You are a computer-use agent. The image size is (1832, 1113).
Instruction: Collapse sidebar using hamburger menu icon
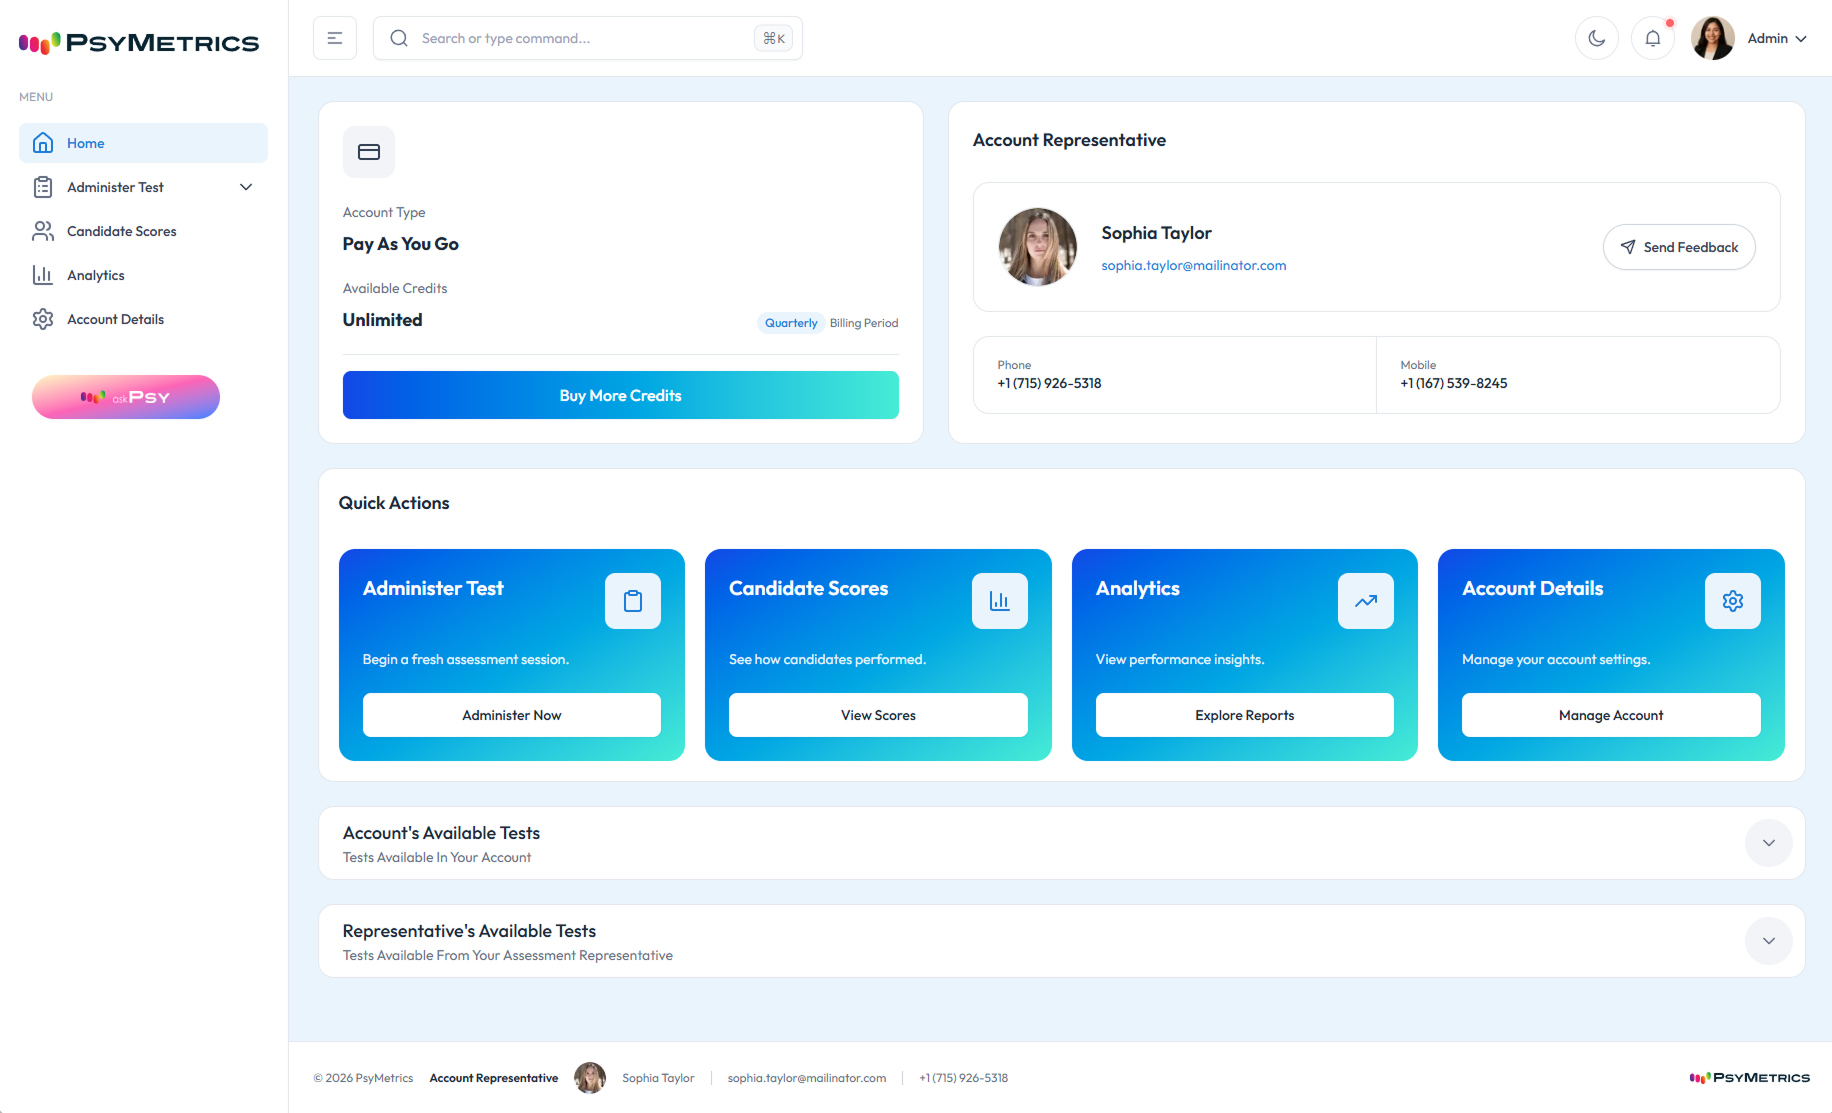coord(335,38)
